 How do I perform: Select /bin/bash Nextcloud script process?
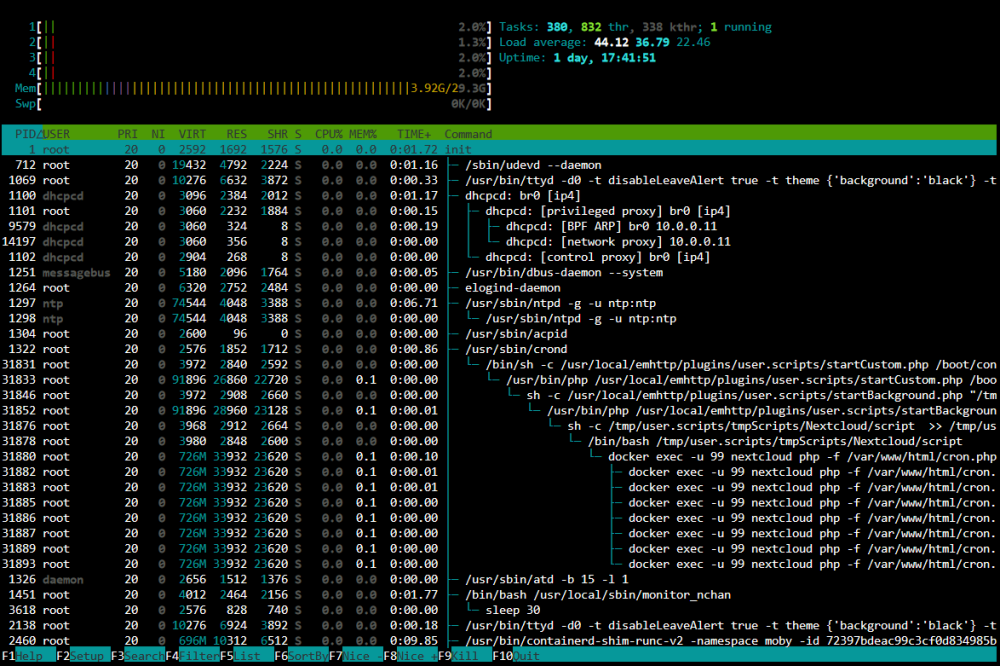click(499, 441)
